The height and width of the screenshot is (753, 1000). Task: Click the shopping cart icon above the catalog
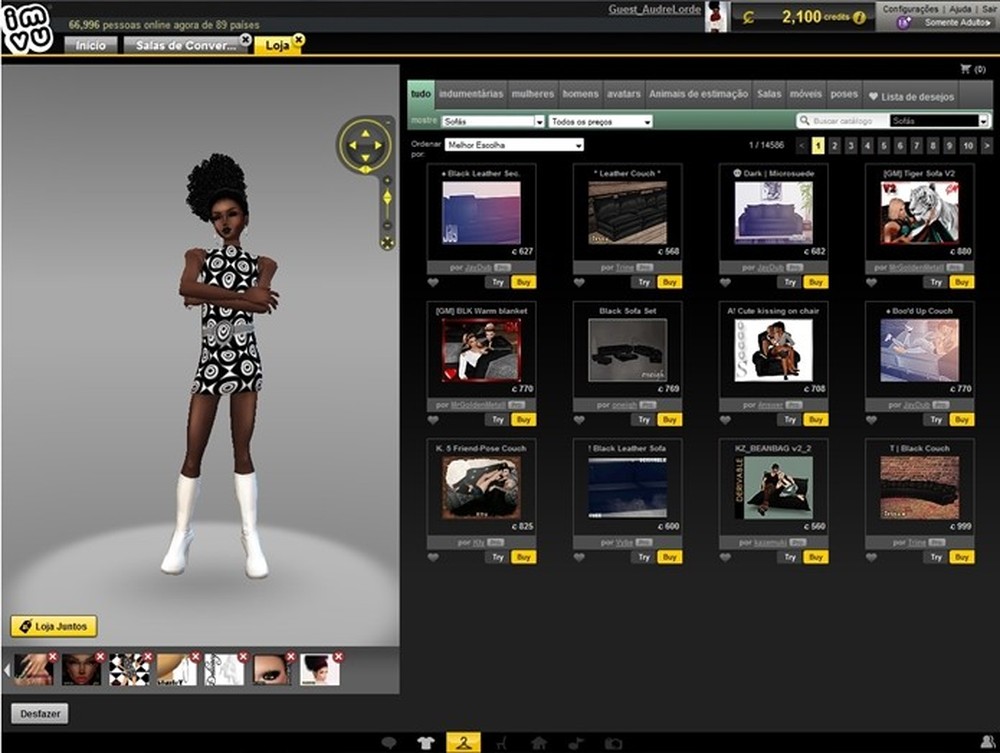point(965,66)
